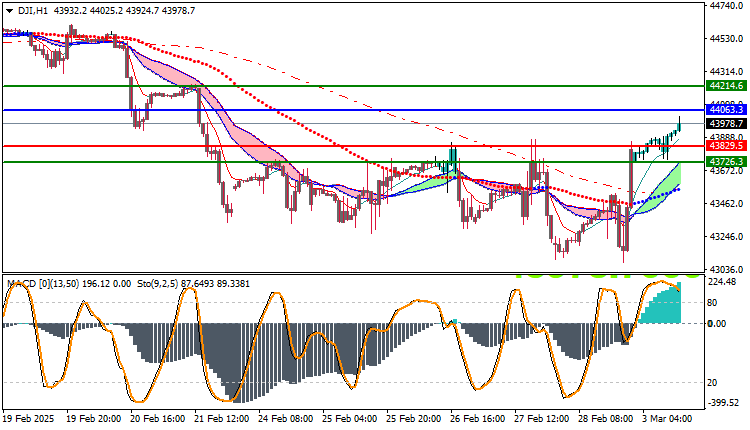Screen dimensions: 750x430
Task: Click the OHLC values 43932.2 44025.2 text
Action: click(88, 11)
